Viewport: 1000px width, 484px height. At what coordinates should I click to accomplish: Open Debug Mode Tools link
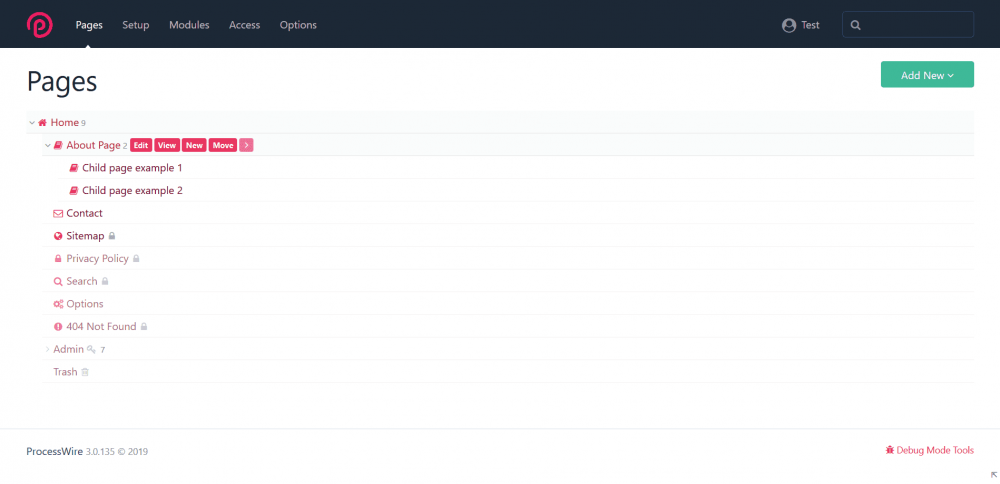929,451
